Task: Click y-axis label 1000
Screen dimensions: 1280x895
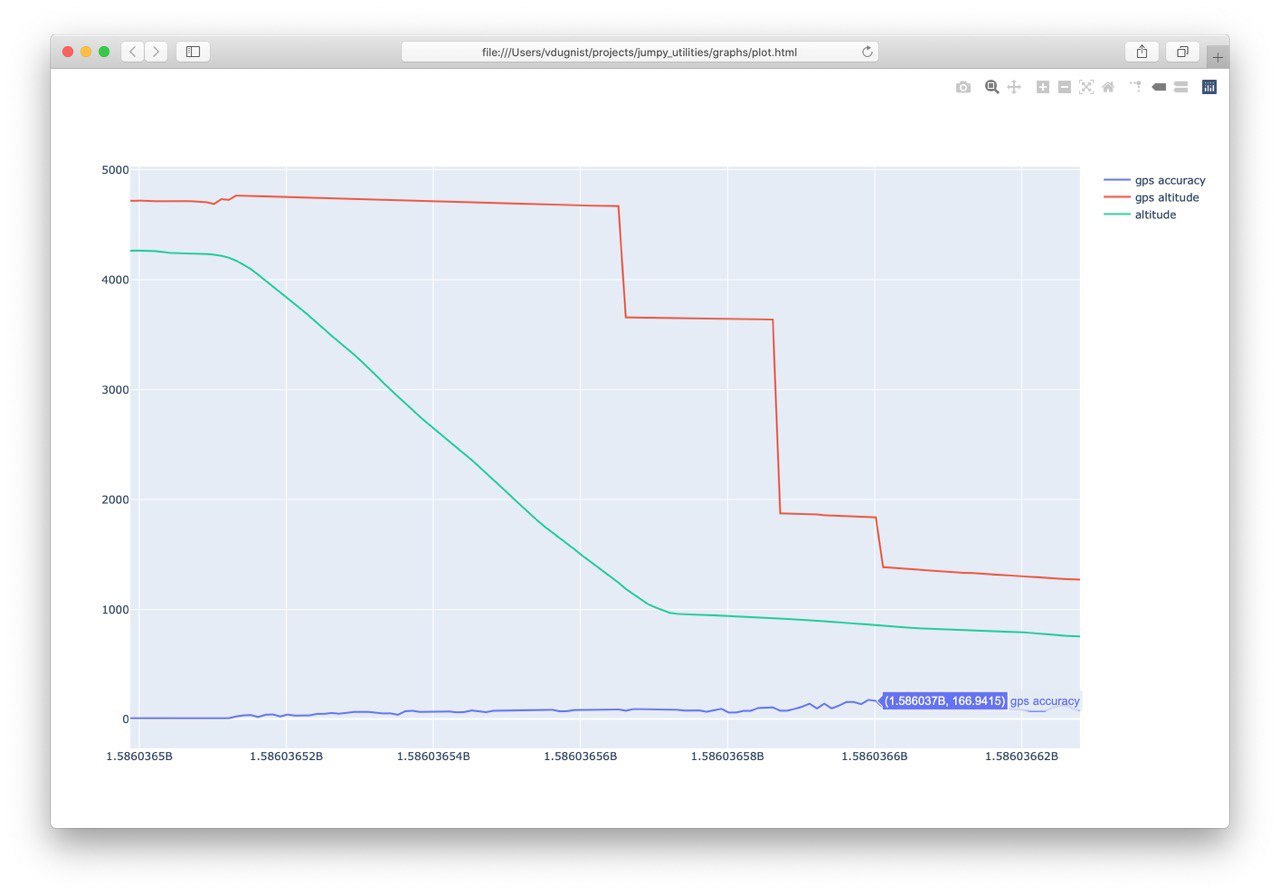Action: 115,610
